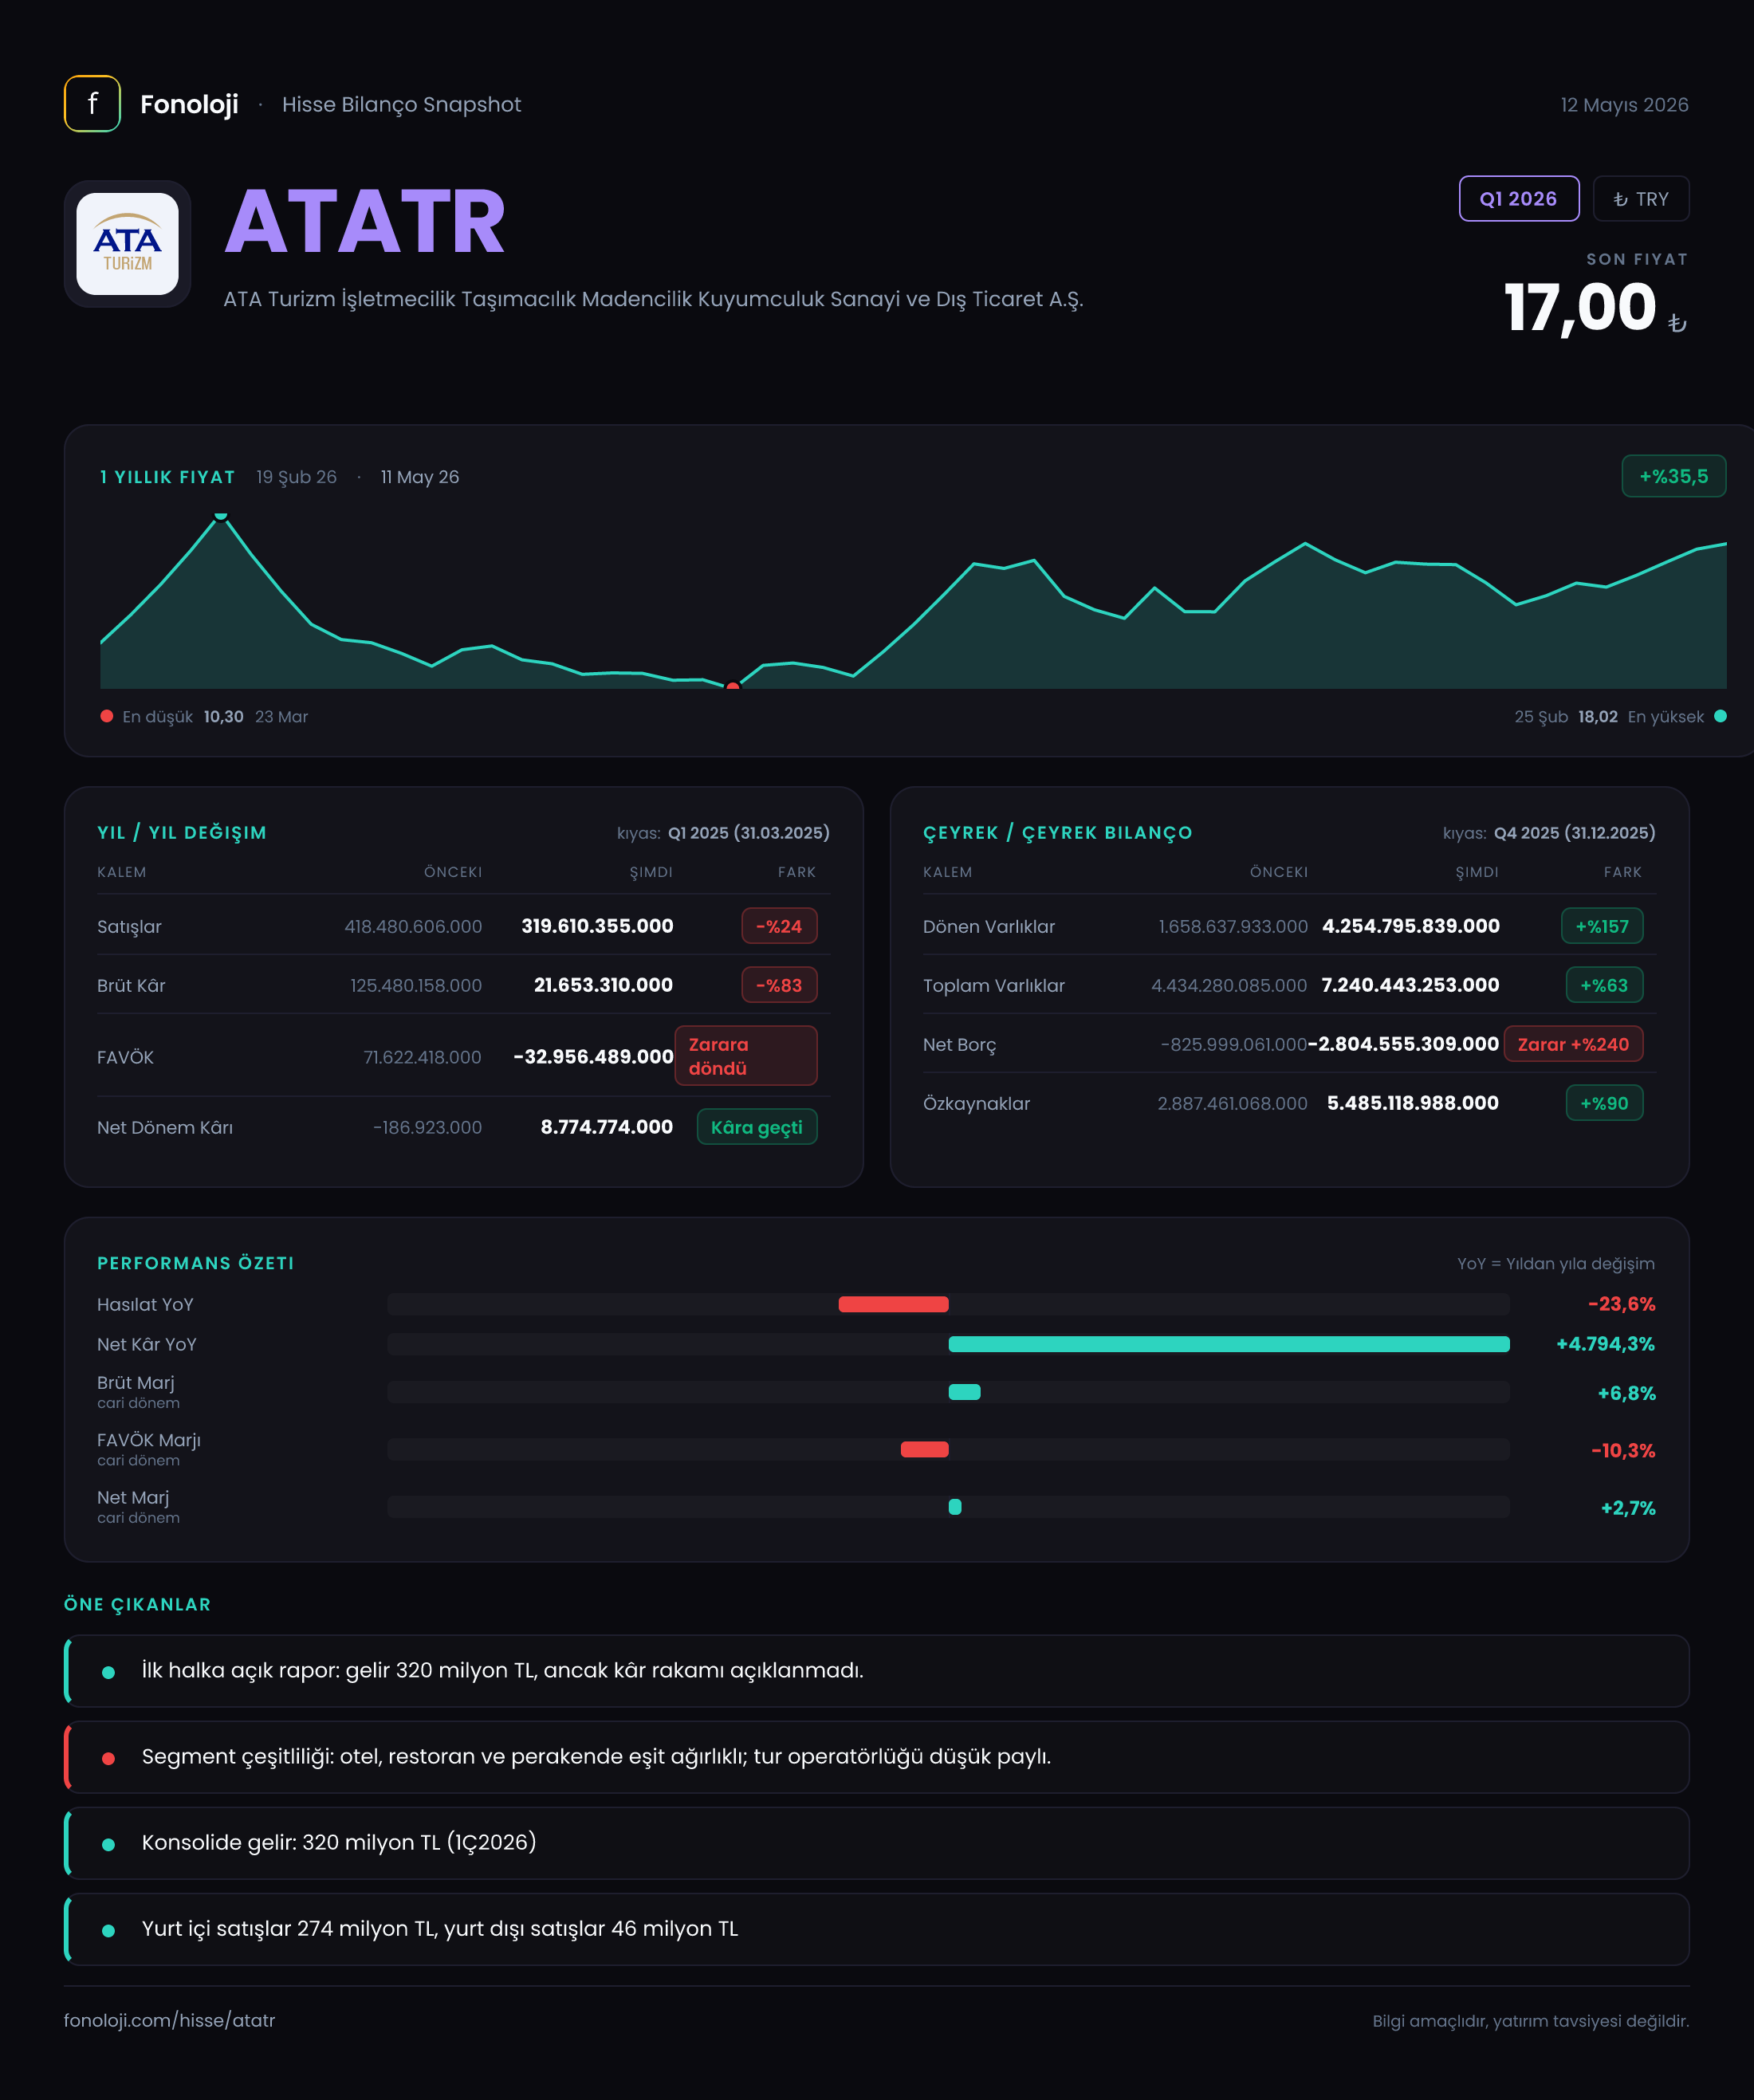The height and width of the screenshot is (2100, 1754).
Task: Click Toplam Varlıklar value 7.240.443.253.000
Action: 1410,985
